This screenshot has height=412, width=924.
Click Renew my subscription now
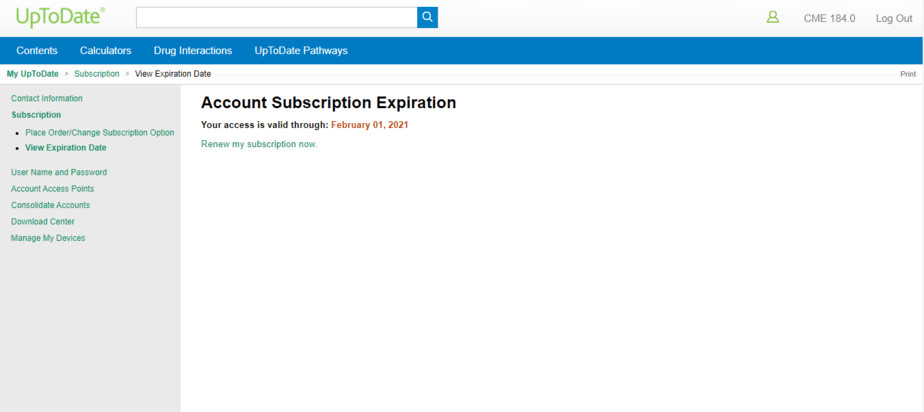click(259, 144)
